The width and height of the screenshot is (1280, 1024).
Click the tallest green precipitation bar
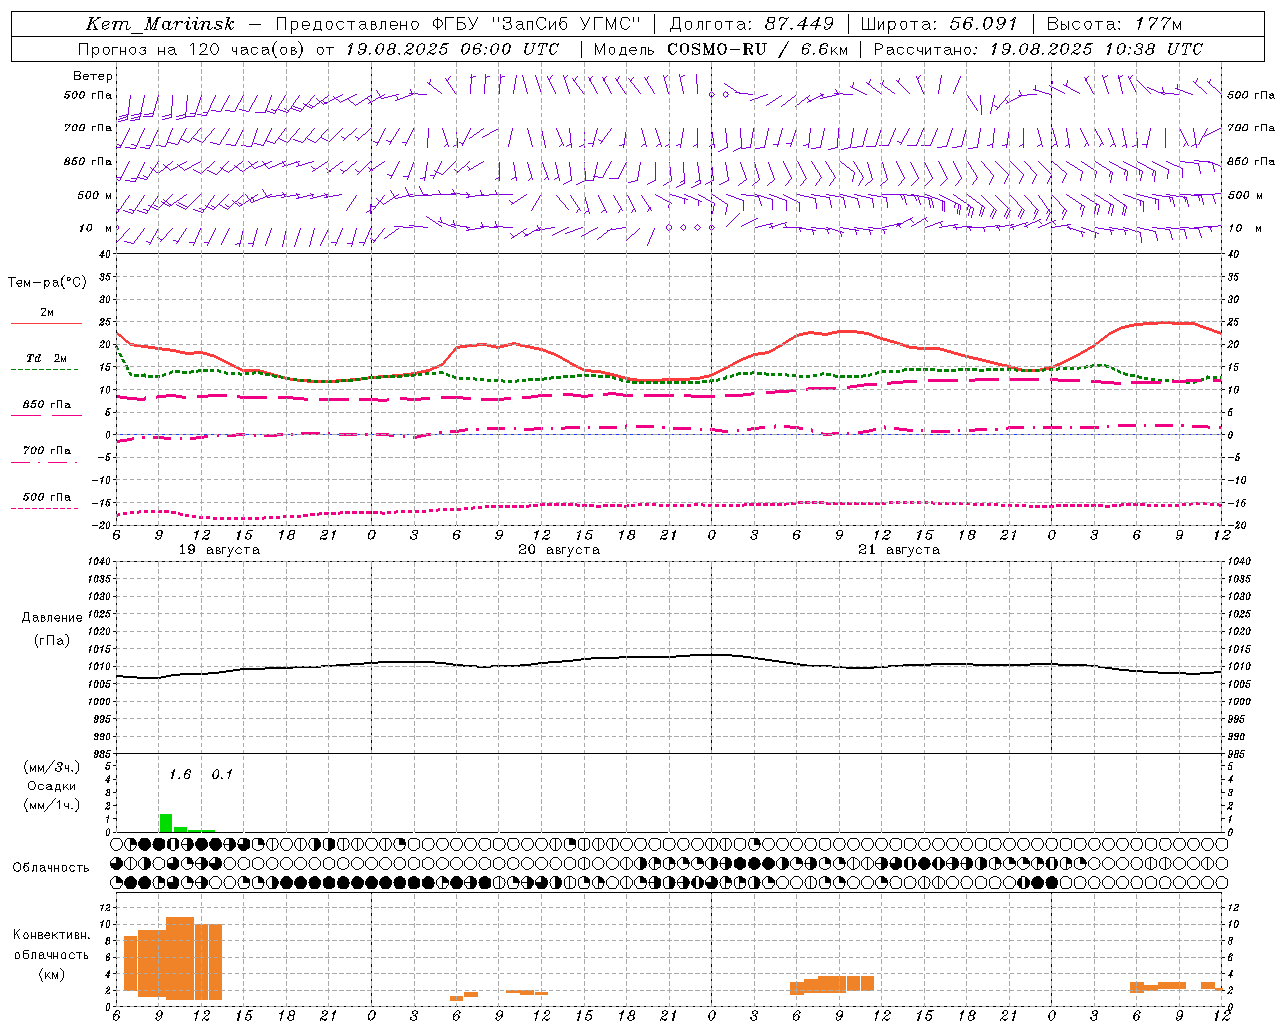tap(166, 823)
